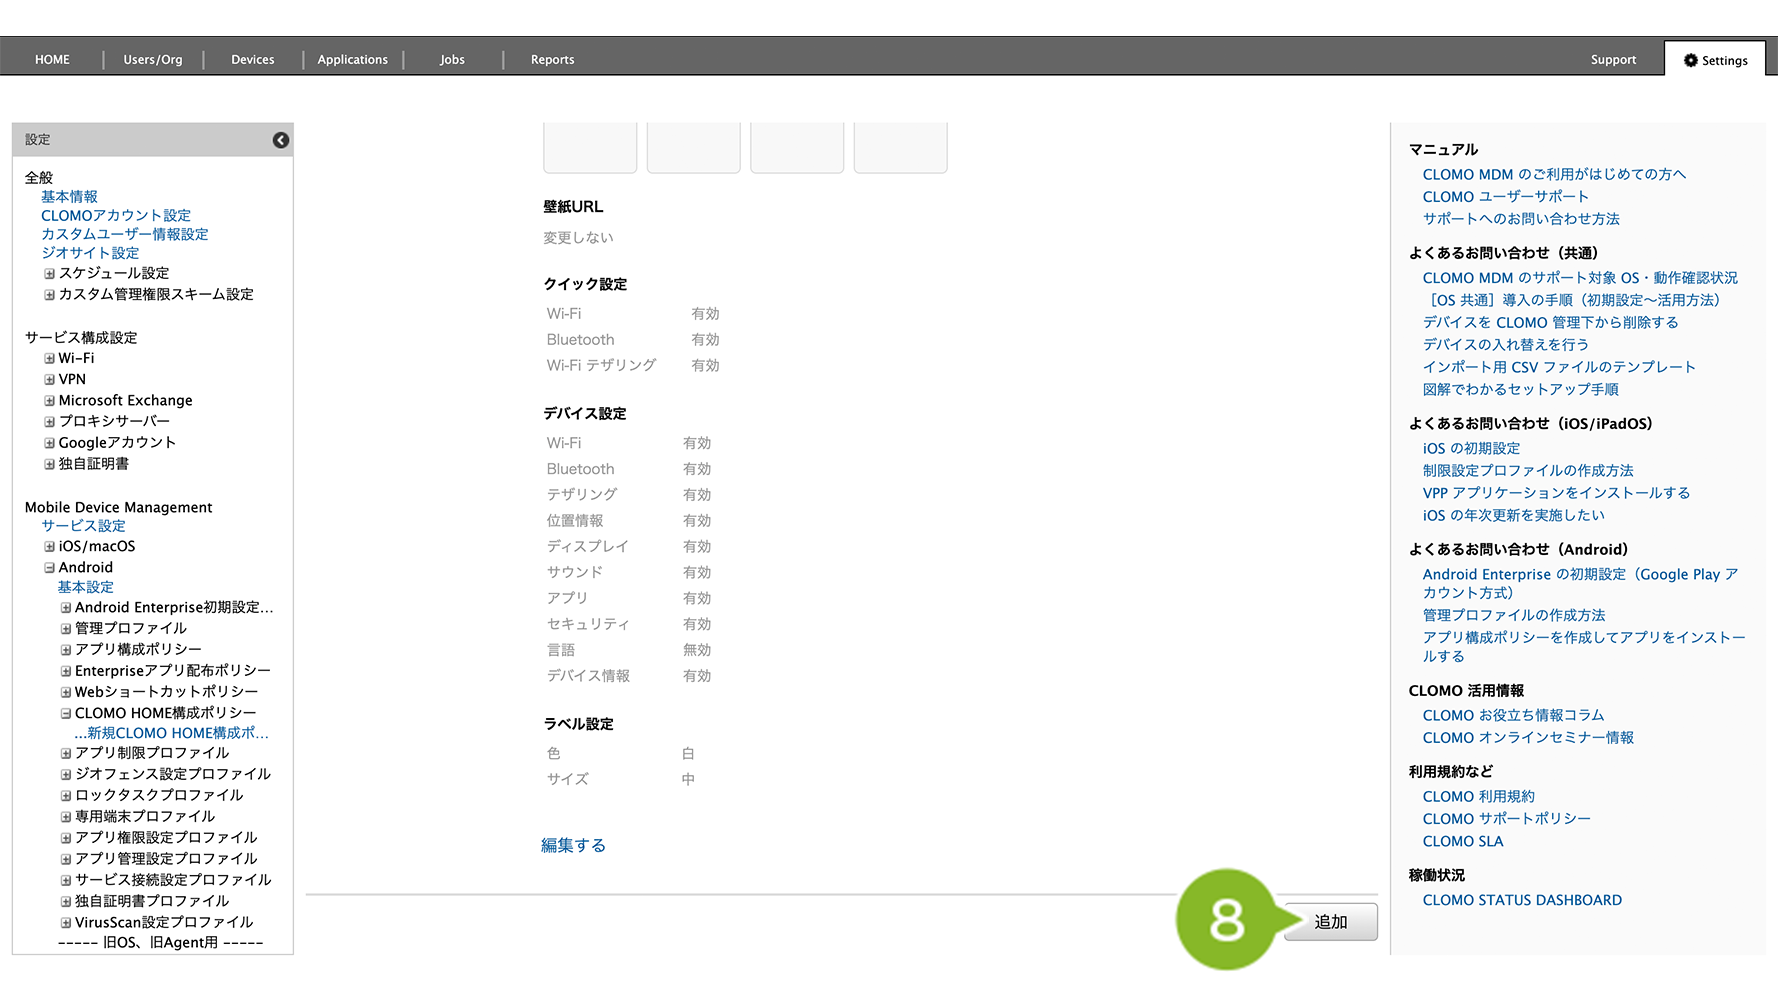Image resolution: width=1778 pixels, height=1000 pixels.
Task: Go to the Applications menu
Action: tap(352, 60)
